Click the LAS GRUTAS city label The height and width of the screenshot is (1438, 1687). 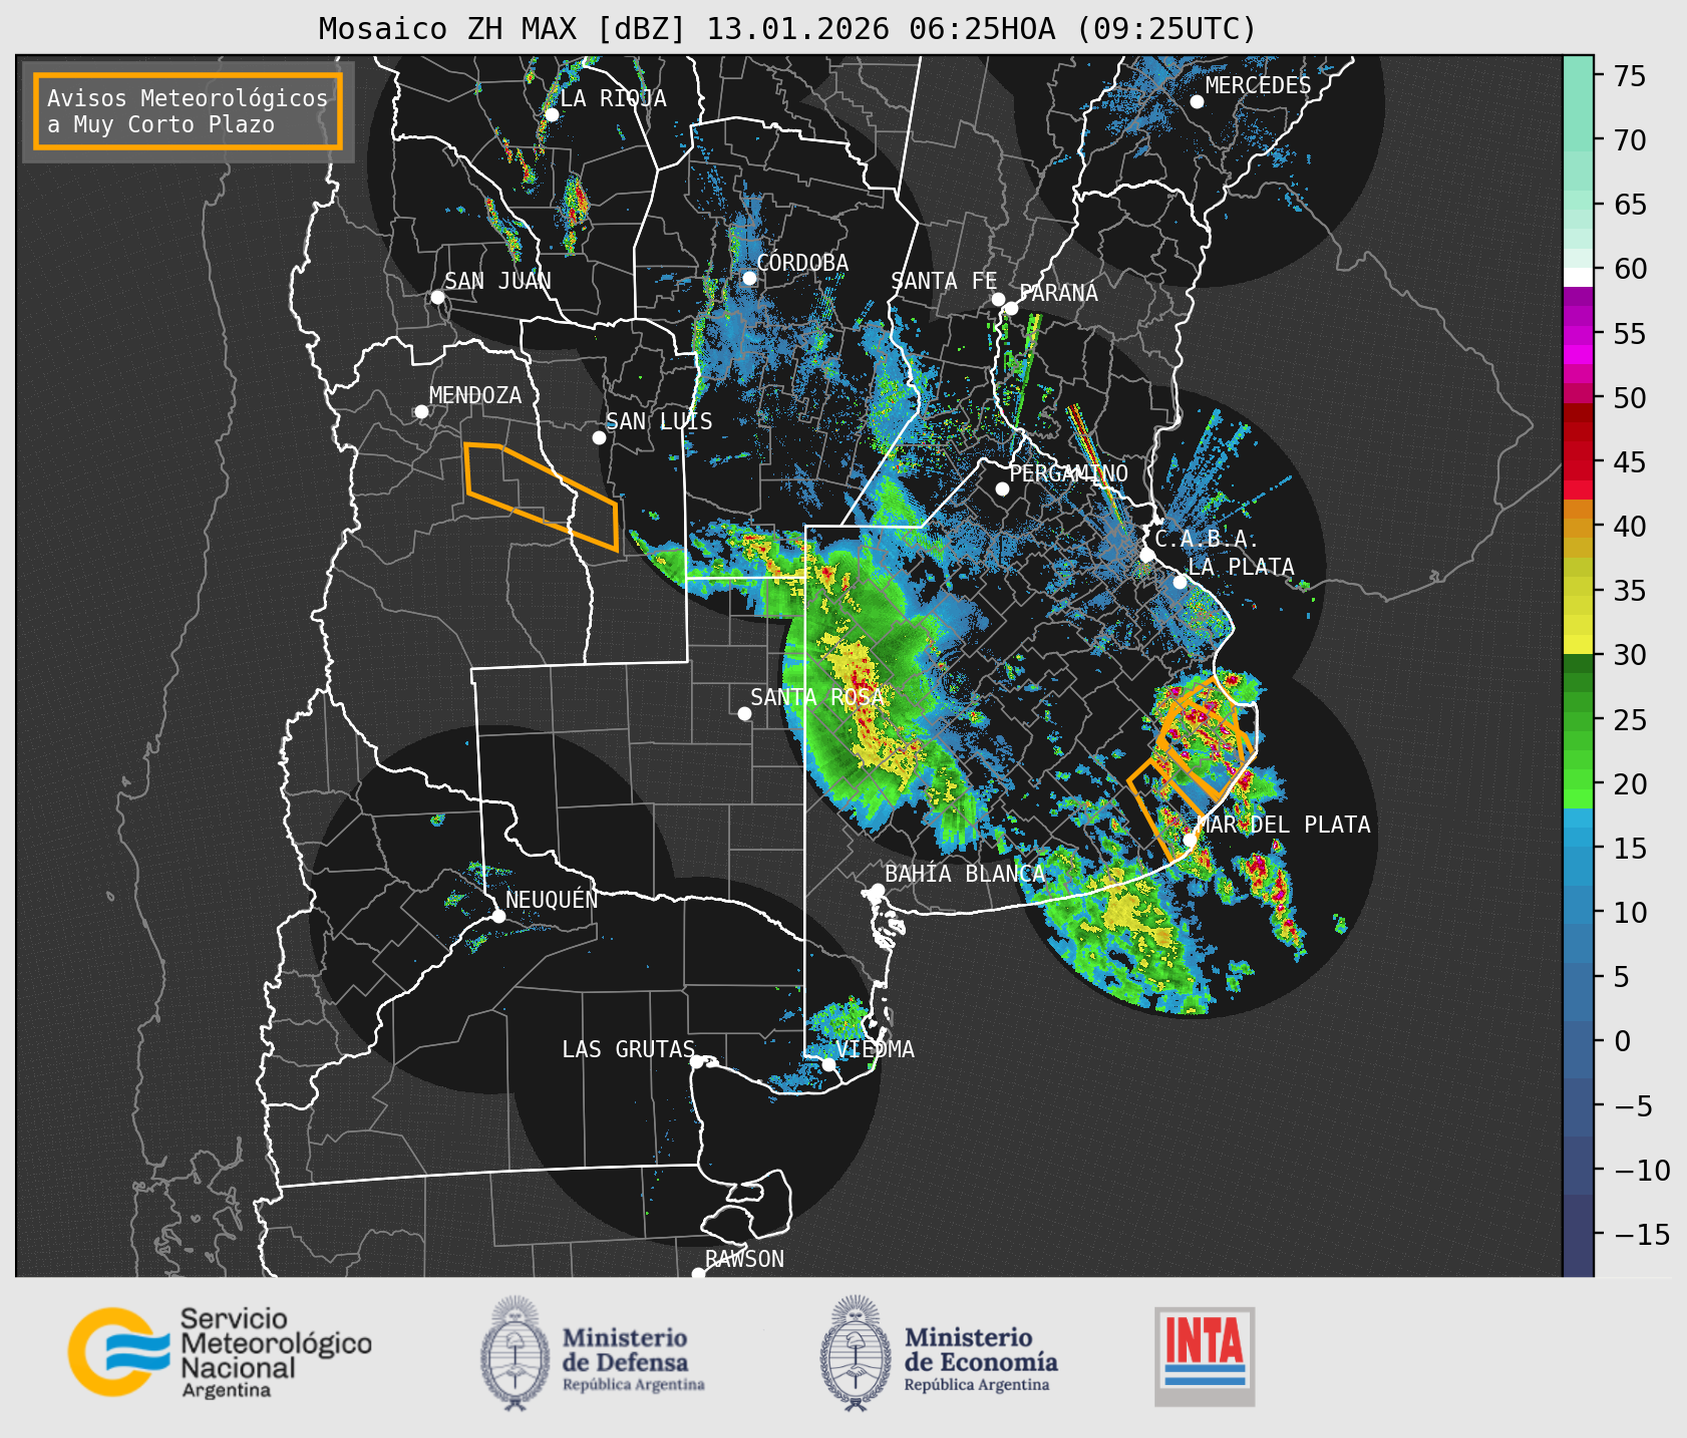[628, 1049]
